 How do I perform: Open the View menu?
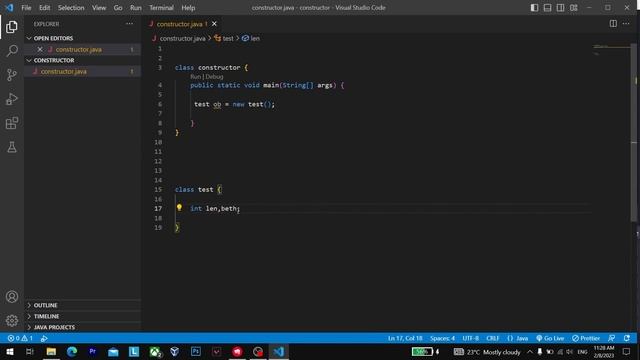coord(99,8)
